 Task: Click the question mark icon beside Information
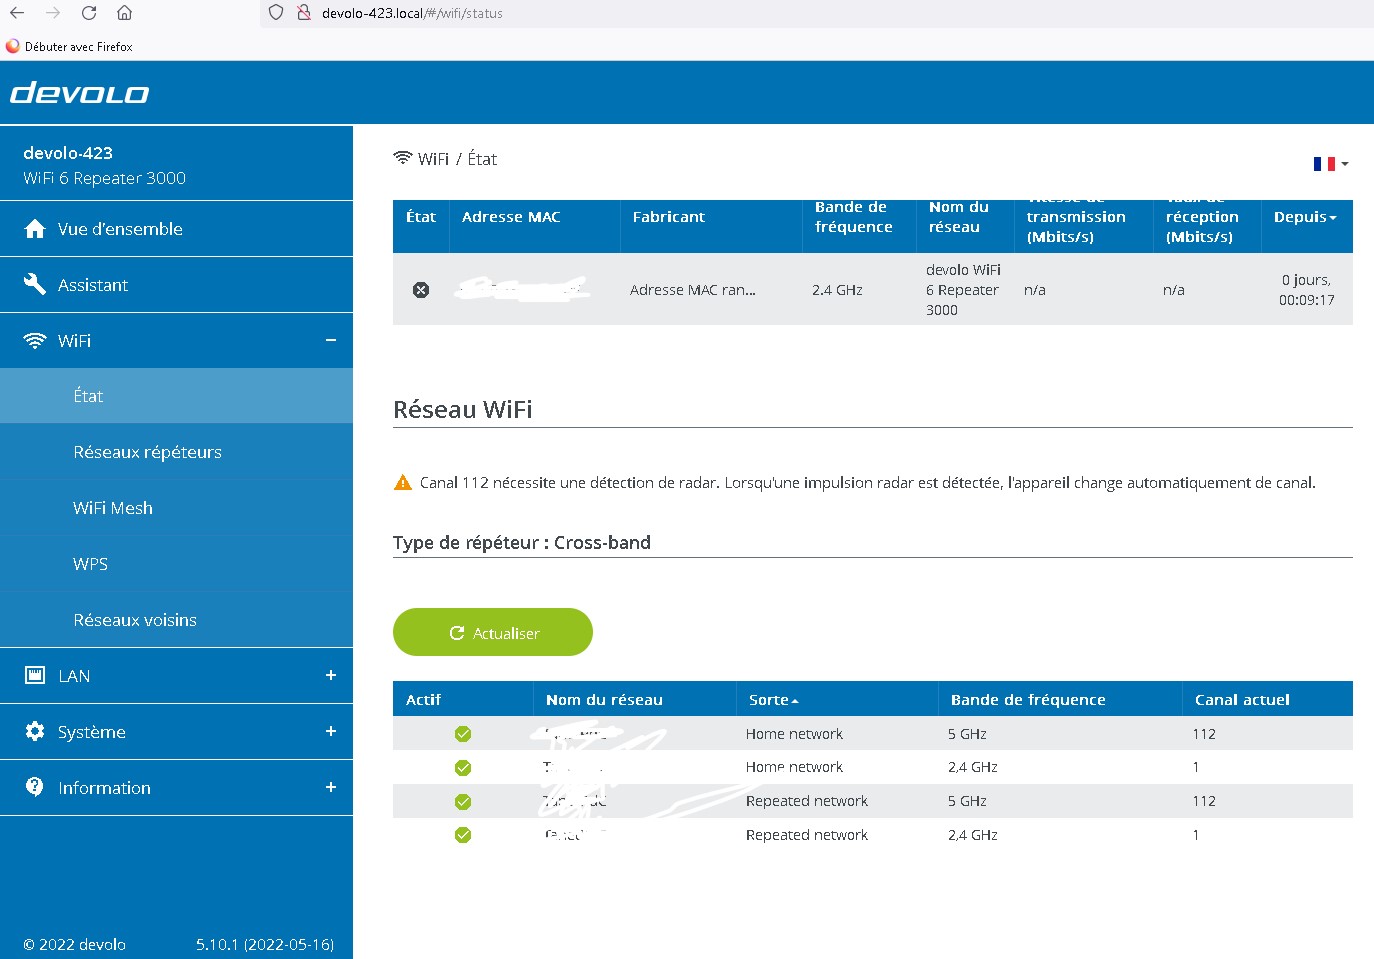coord(35,787)
